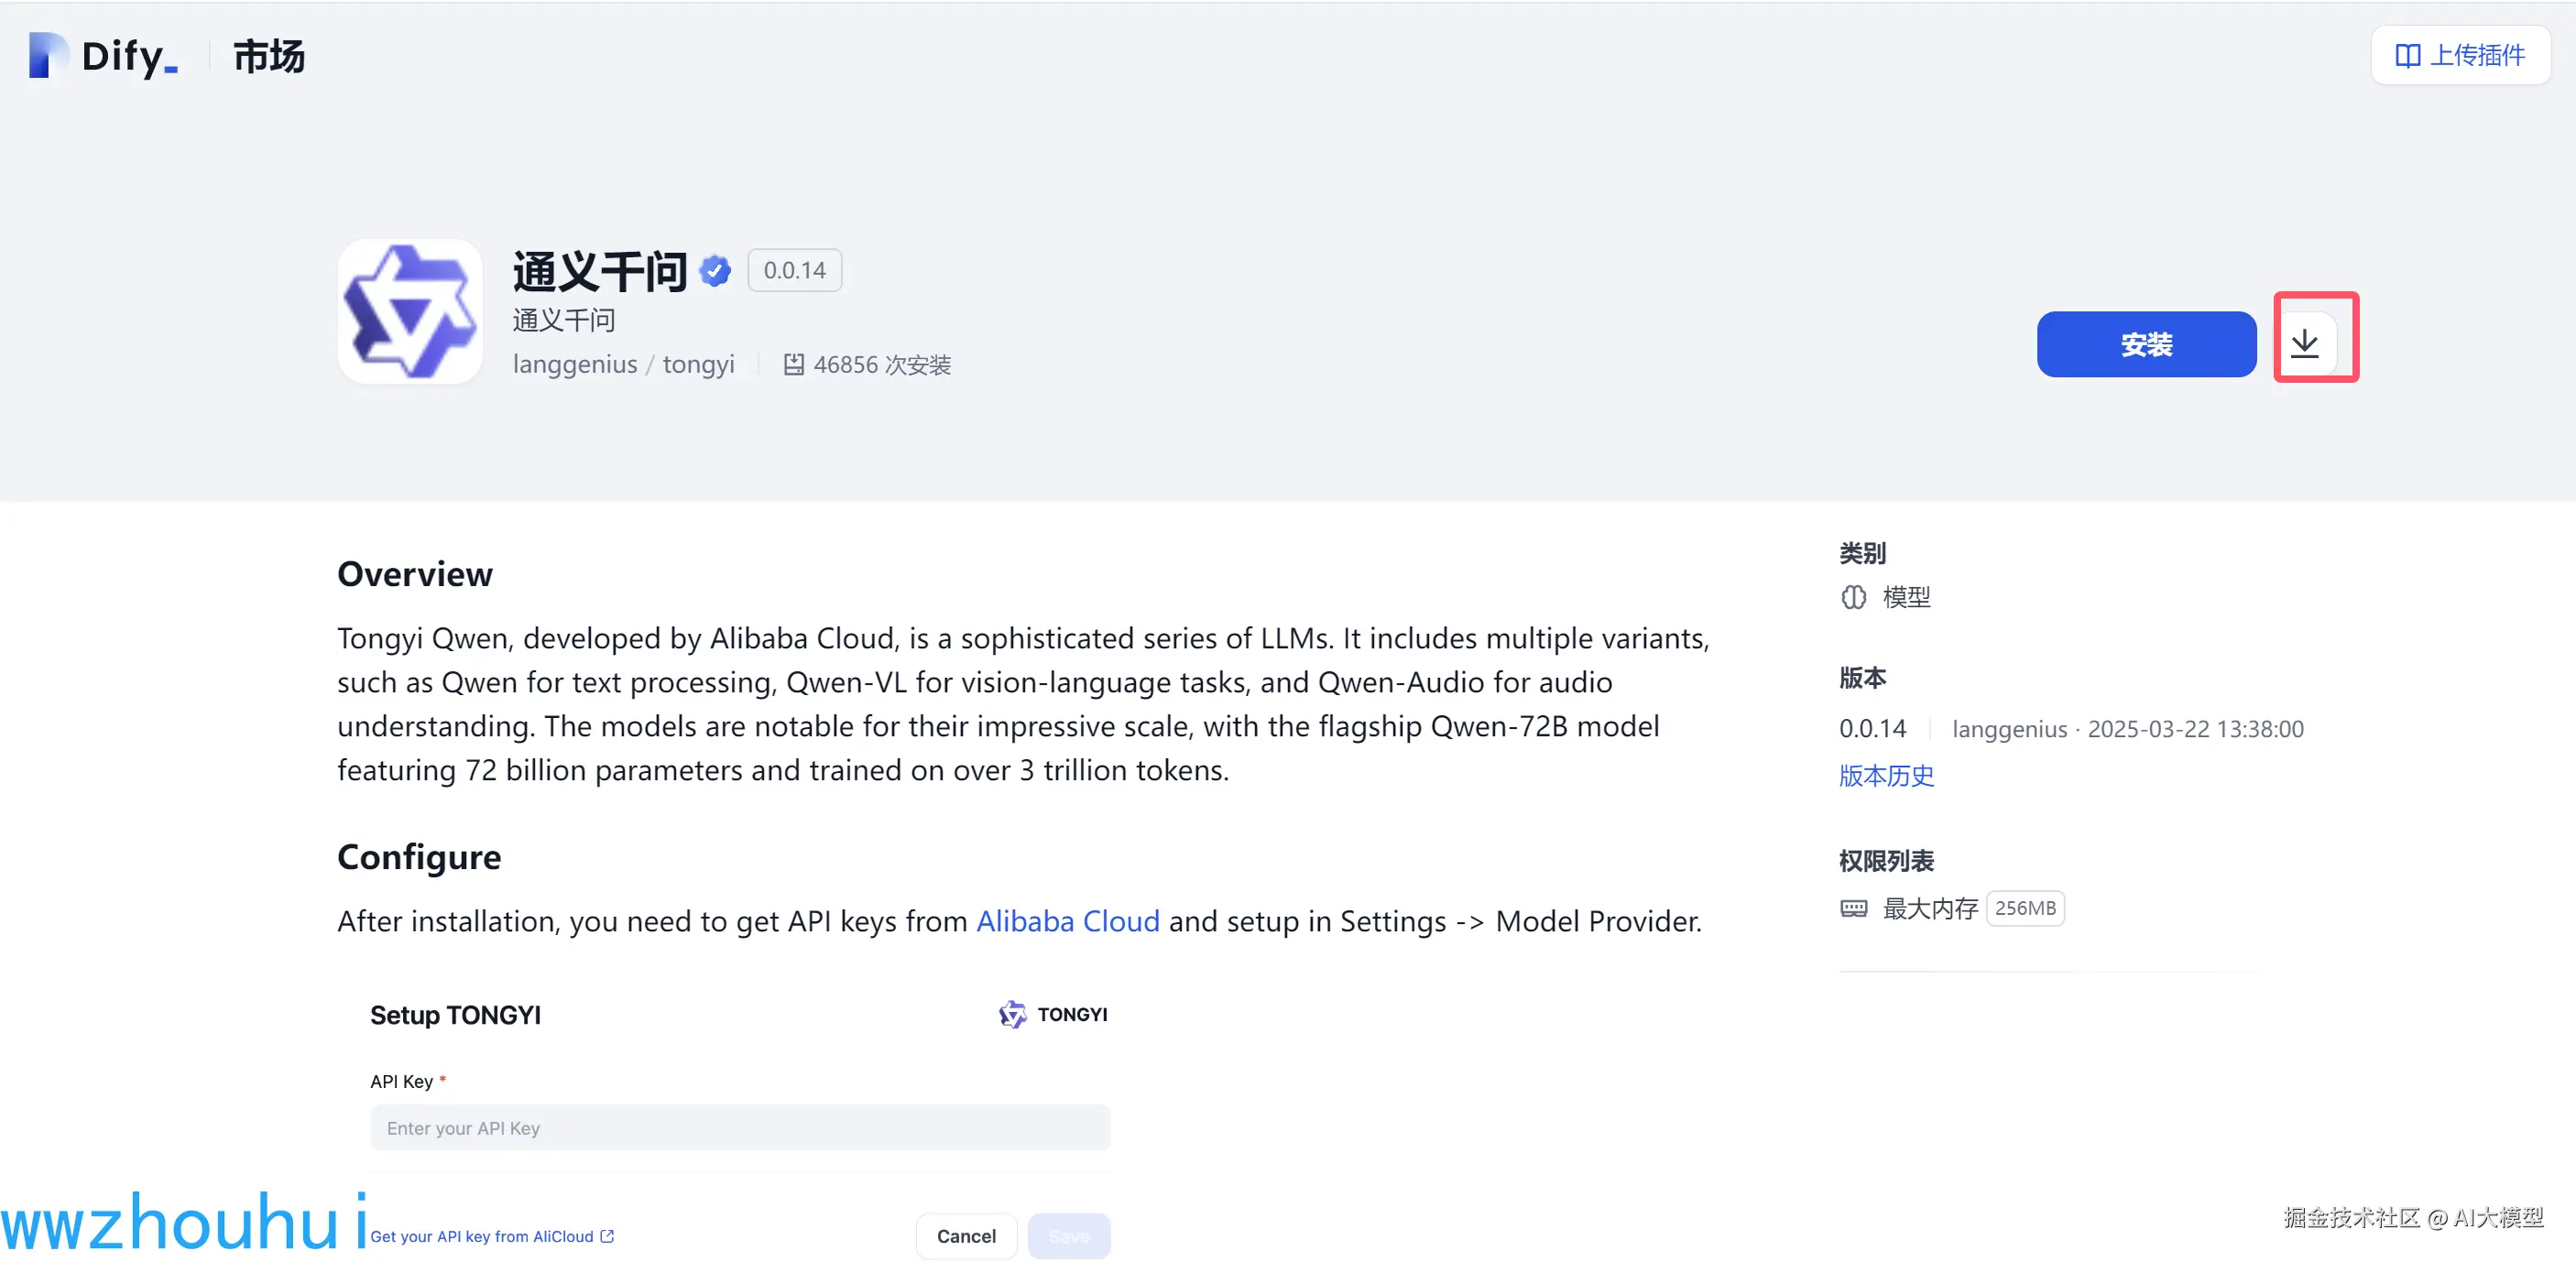The image size is (2576, 1262).
Task: Click the model category brain icon
Action: (1853, 597)
